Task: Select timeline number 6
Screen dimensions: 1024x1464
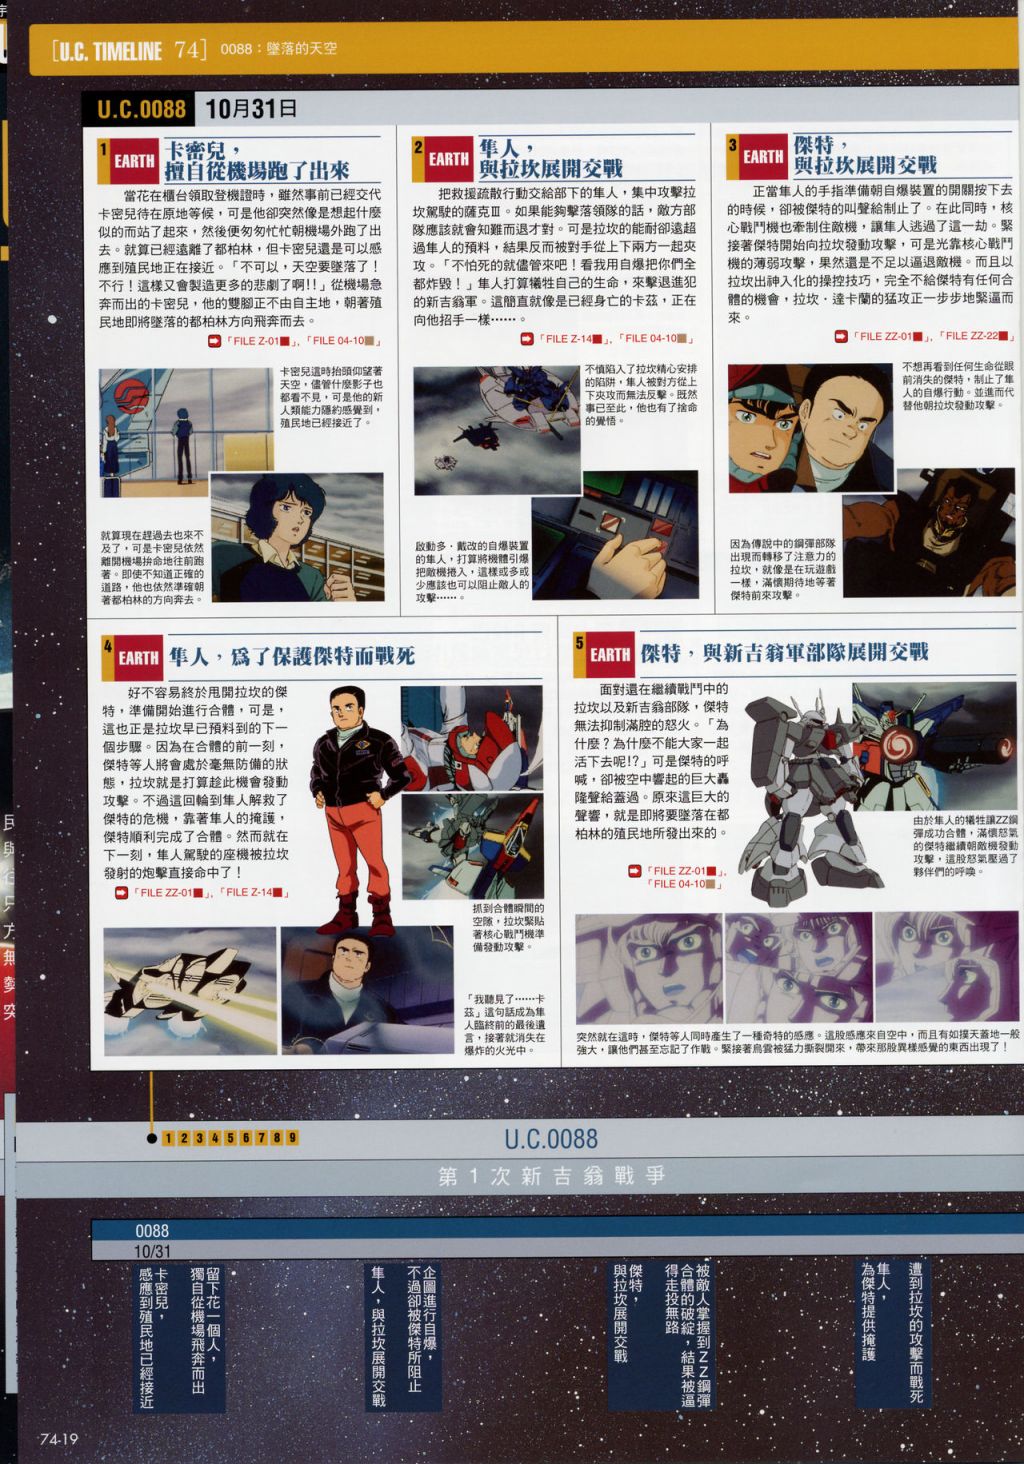Action: point(246,1138)
